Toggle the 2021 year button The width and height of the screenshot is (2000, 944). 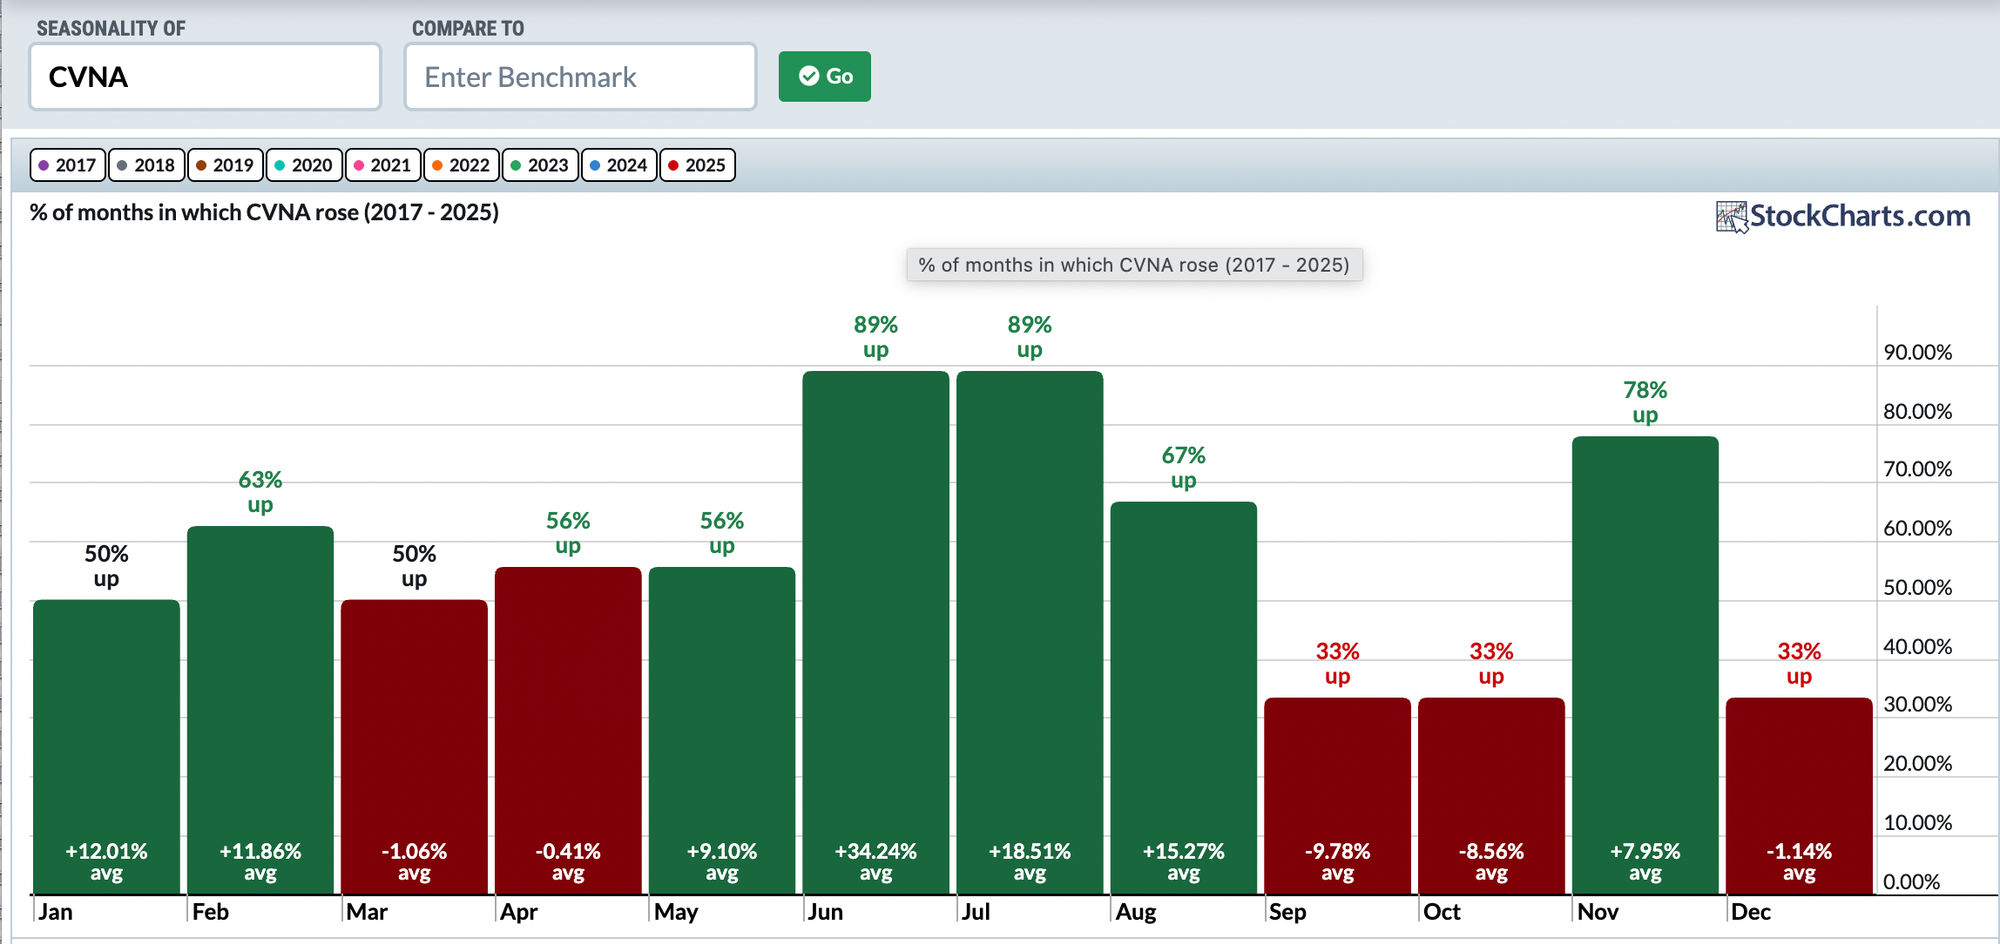pyautogui.click(x=383, y=165)
